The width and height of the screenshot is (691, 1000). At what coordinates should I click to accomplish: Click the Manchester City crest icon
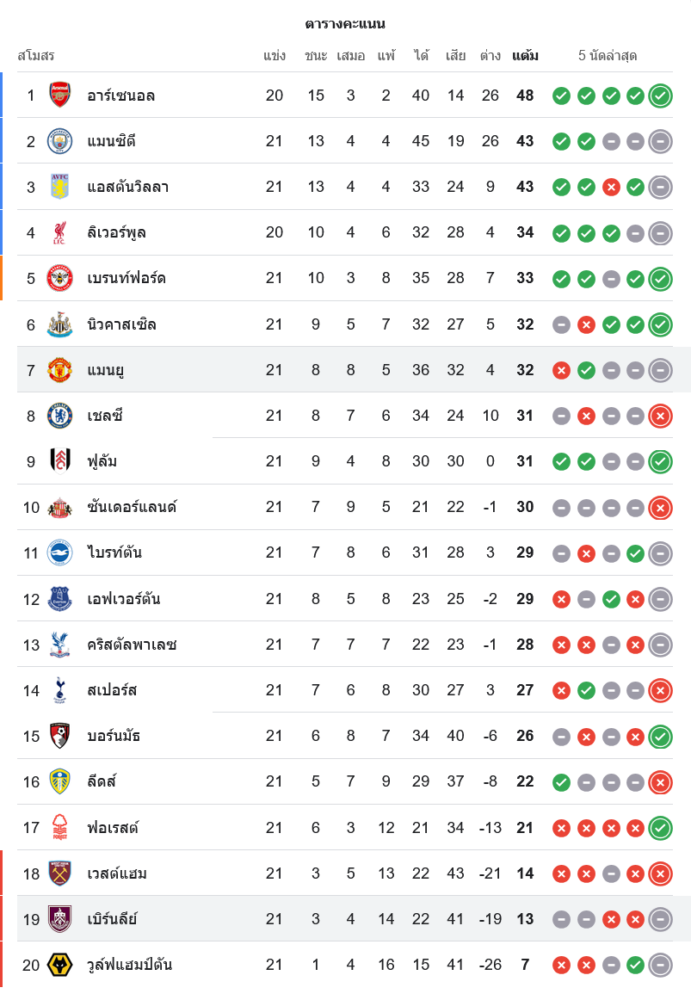[61, 141]
